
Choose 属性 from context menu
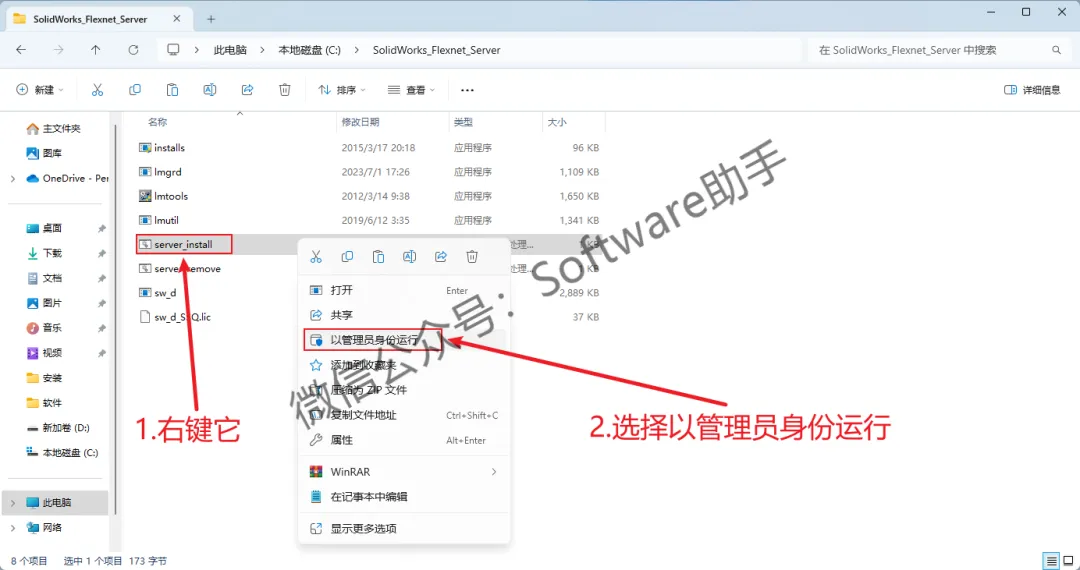point(404,440)
